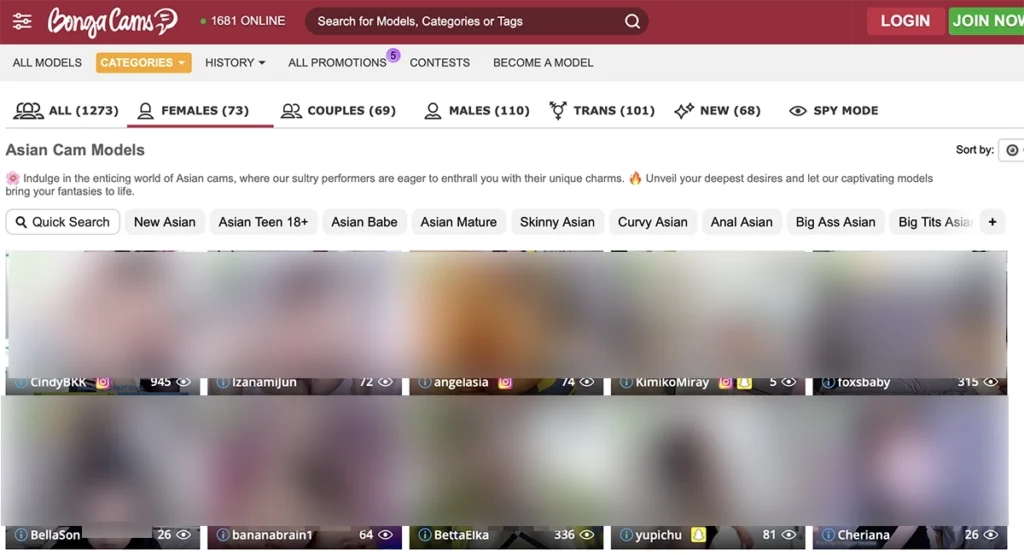Click the Instagram icon beside angelasia

[505, 383]
